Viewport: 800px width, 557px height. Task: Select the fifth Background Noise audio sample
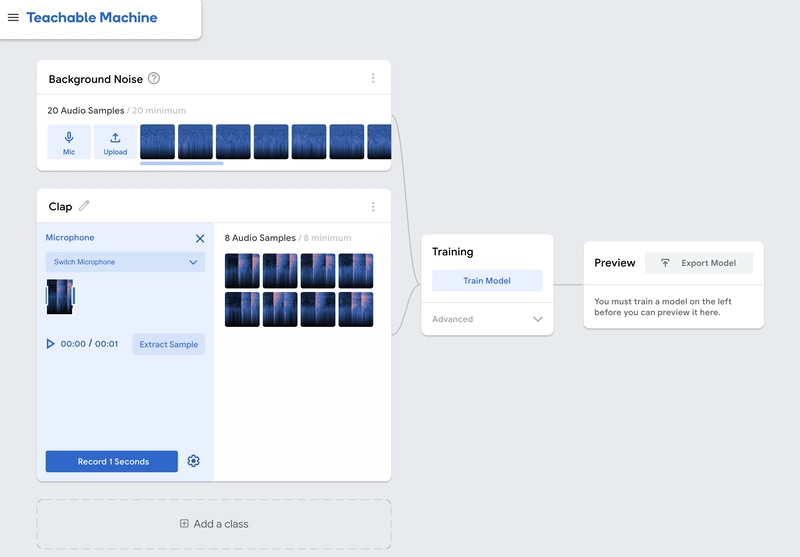309,142
